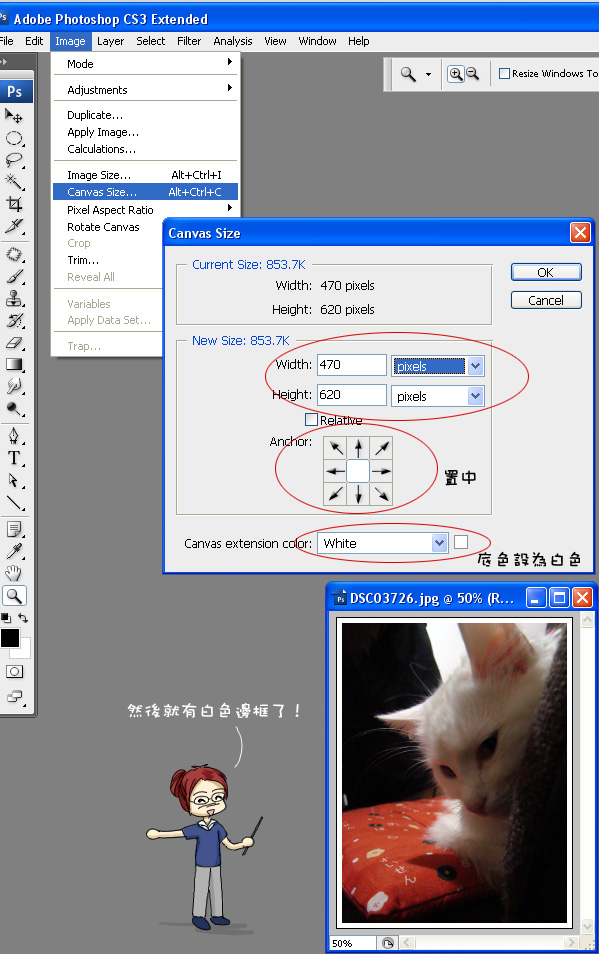Click the Zoom Out button in options bar

473,74
